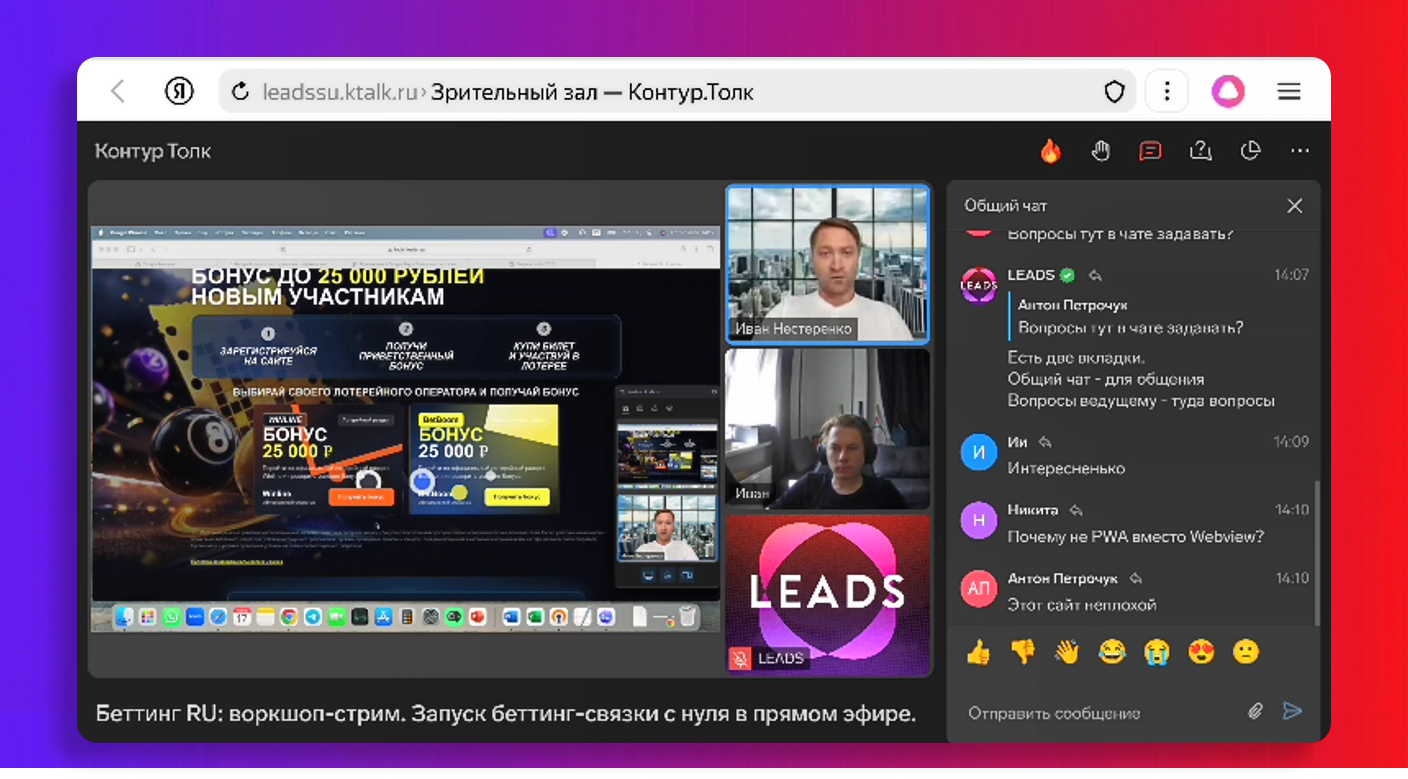
Task: Launch the Alice assistant pink icon
Action: 1228,92
